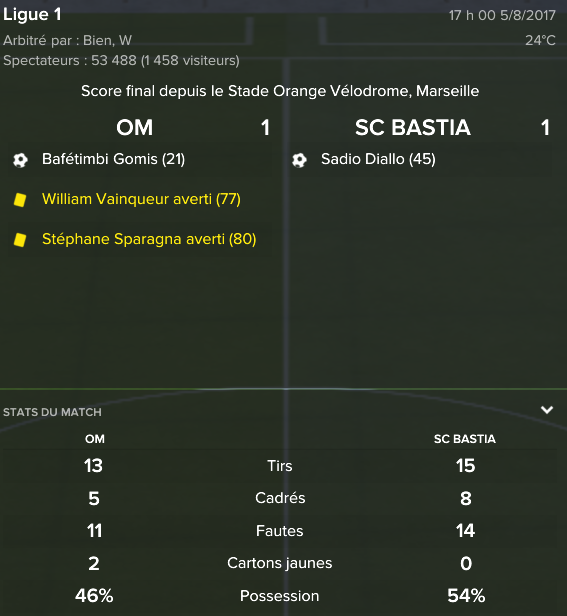The image size is (567, 616).
Task: Click the referee name Bien, W
Action: (107, 40)
